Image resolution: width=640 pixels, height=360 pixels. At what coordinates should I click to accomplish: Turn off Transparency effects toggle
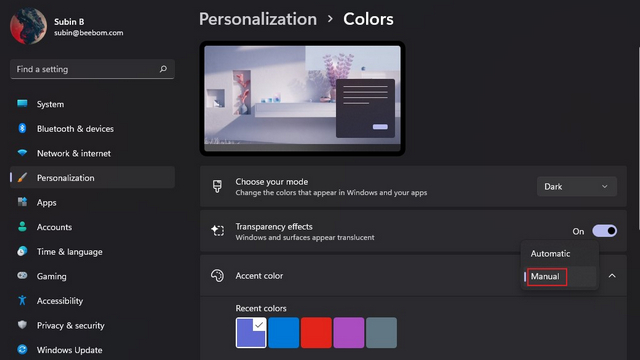point(604,231)
